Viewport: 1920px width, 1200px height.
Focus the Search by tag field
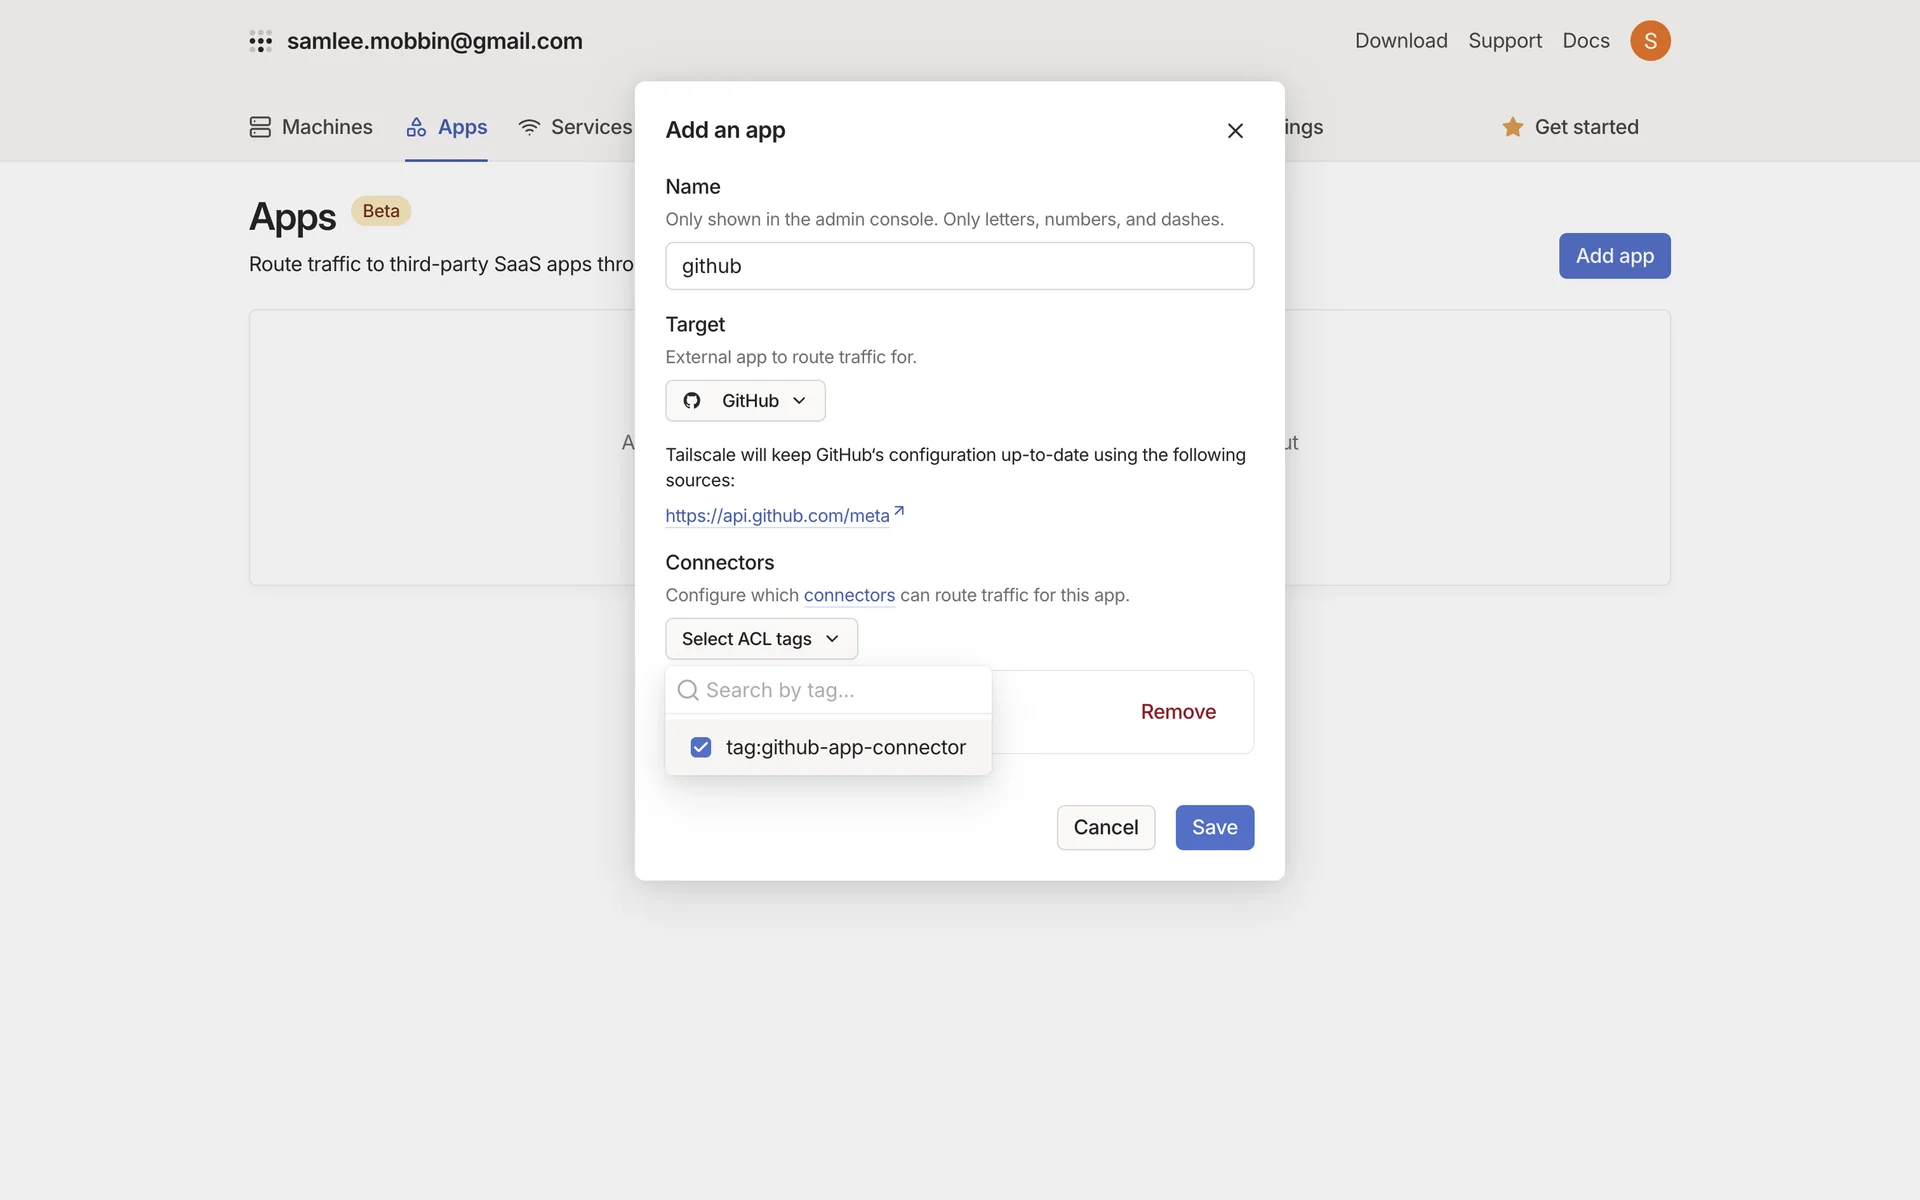840,690
